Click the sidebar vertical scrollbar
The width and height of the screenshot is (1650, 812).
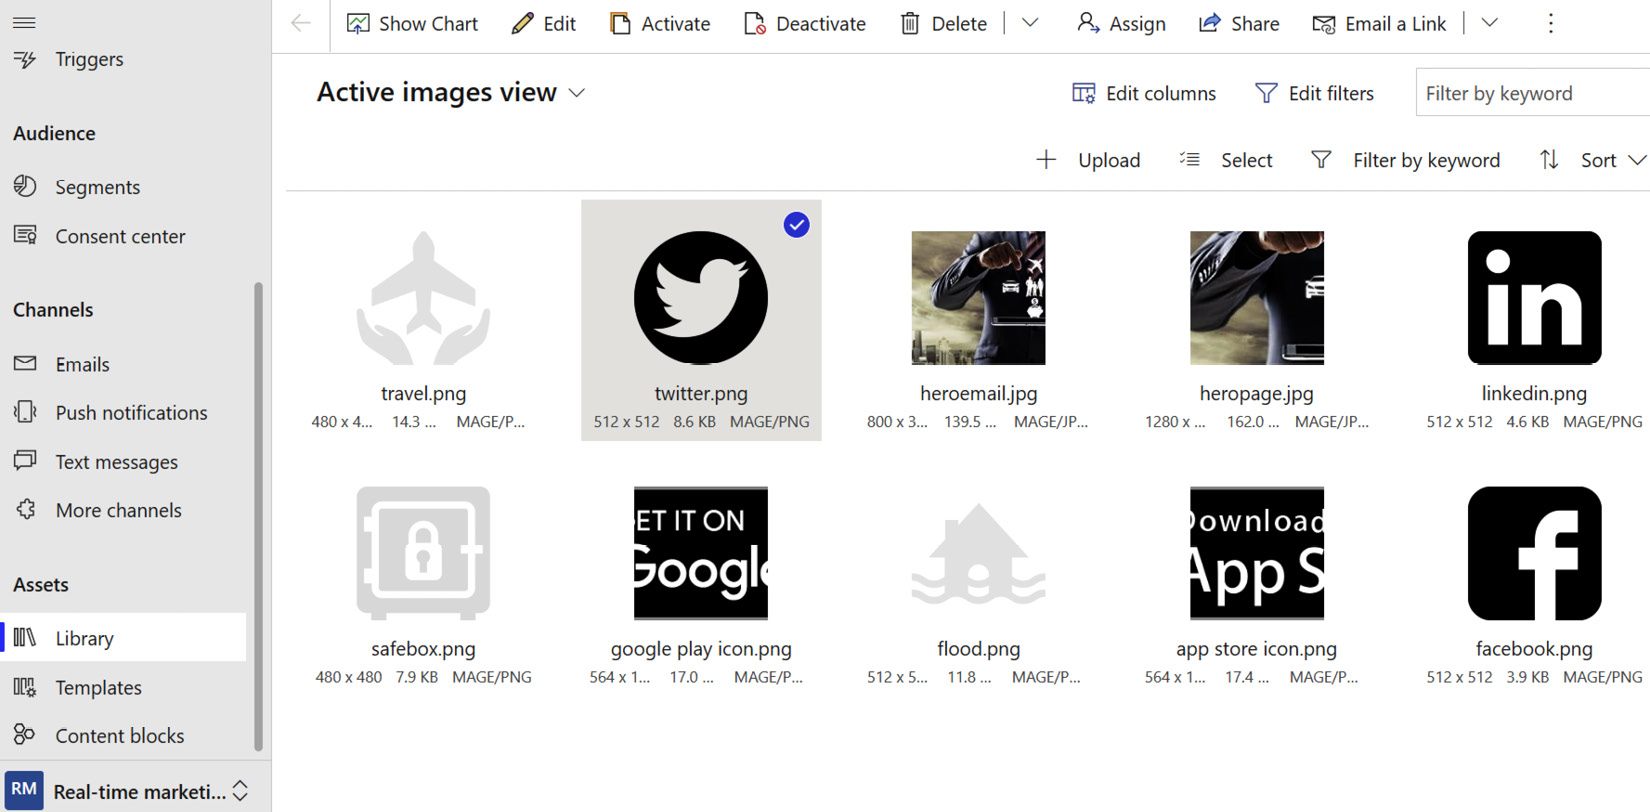click(259, 515)
